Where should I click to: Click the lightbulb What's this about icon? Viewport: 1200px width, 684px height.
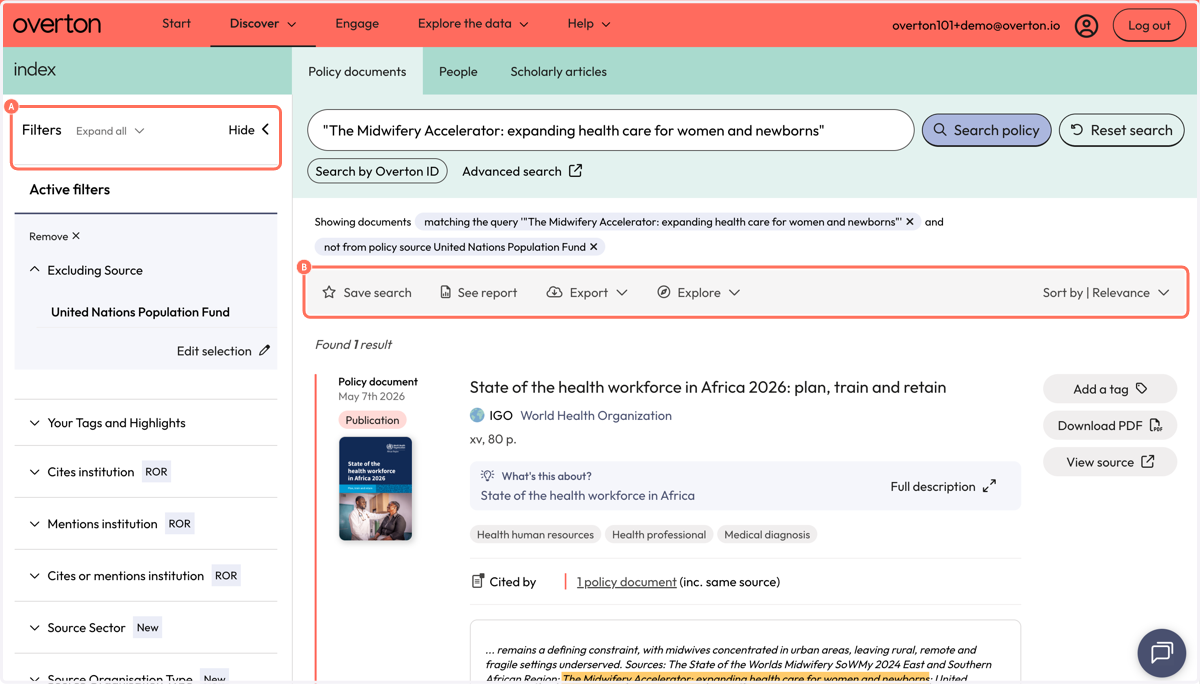487,476
